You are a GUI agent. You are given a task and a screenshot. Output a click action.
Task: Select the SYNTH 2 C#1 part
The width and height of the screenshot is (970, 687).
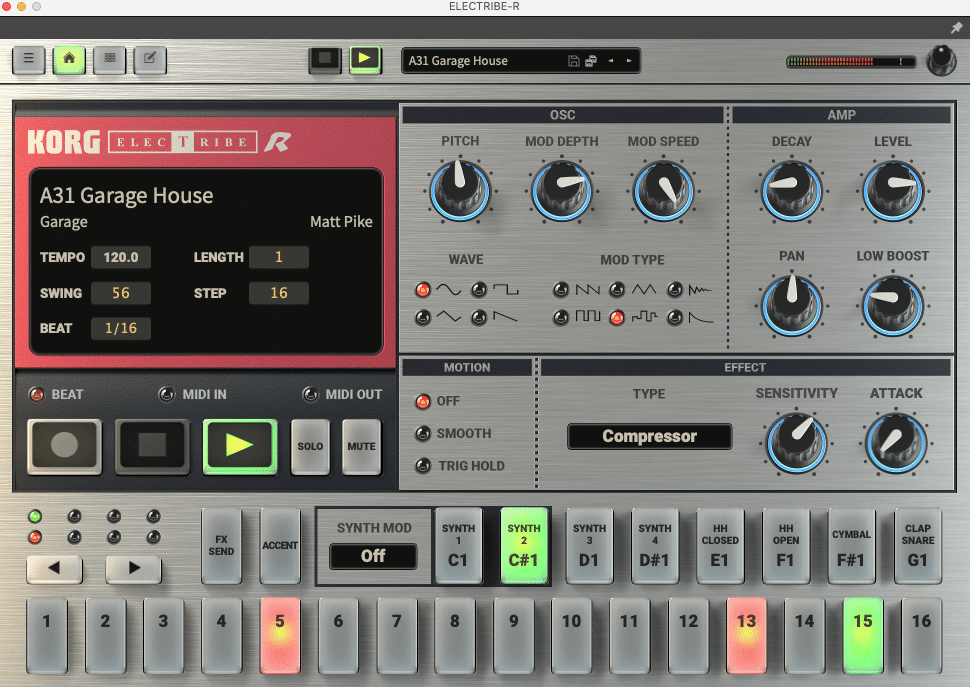tap(524, 545)
